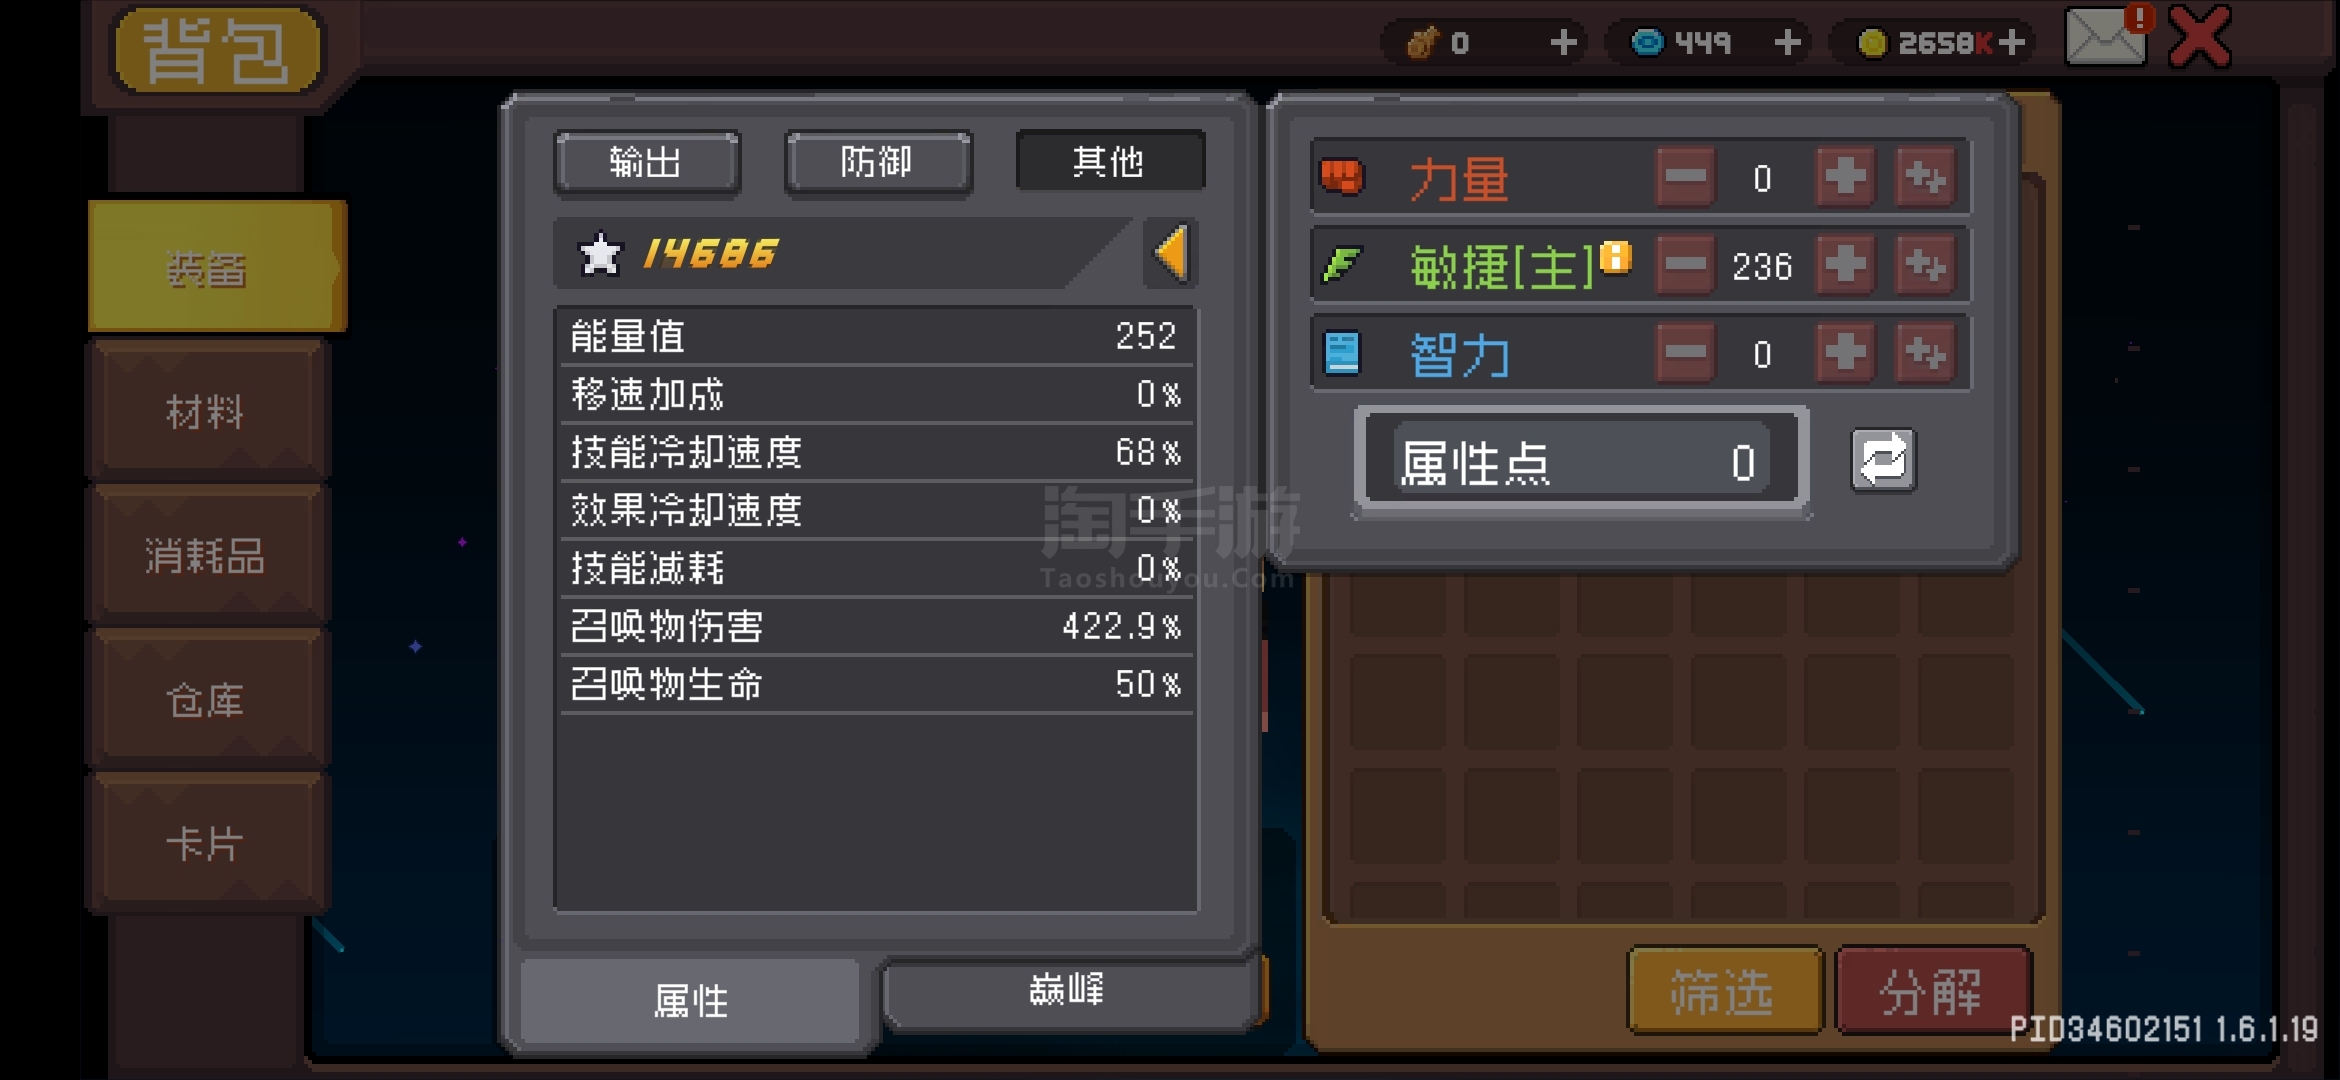Add items with the plus beside the 0 counter

(1563, 43)
